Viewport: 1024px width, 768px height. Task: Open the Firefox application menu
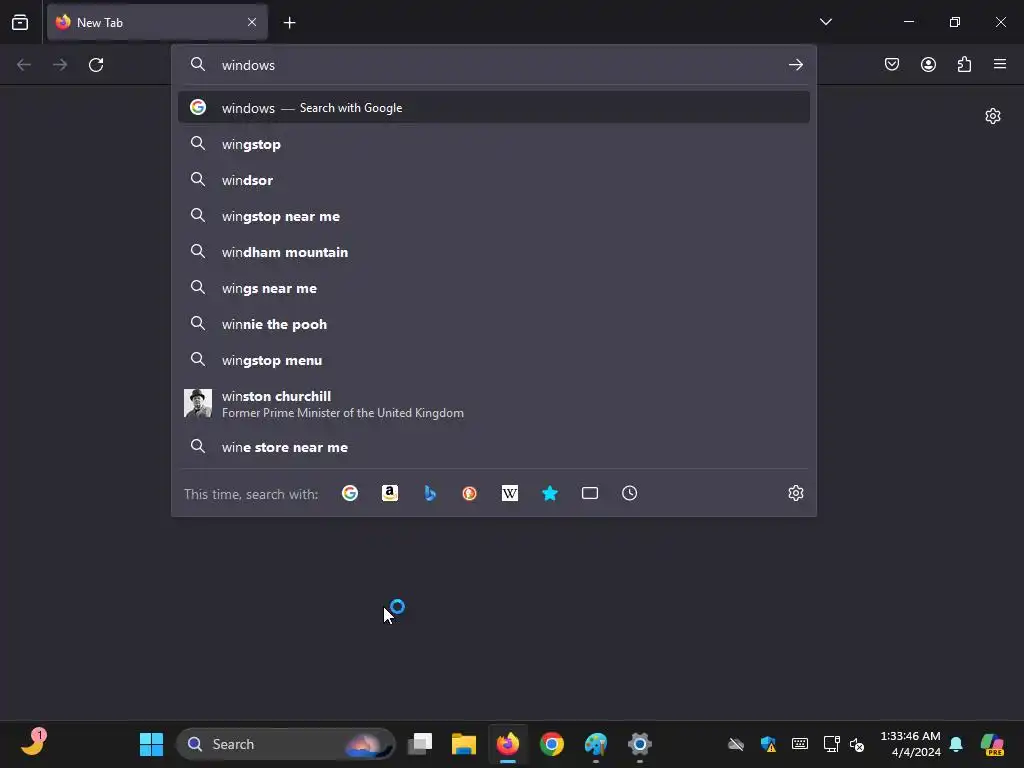click(x=1000, y=64)
